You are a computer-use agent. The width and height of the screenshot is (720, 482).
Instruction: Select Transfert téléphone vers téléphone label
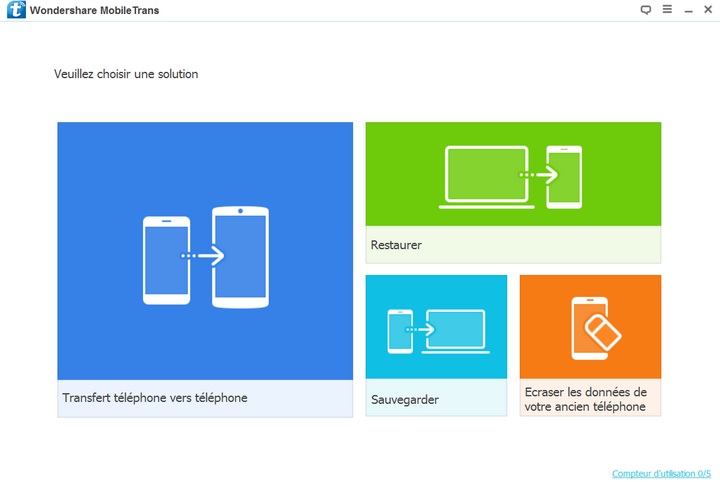[x=155, y=398]
